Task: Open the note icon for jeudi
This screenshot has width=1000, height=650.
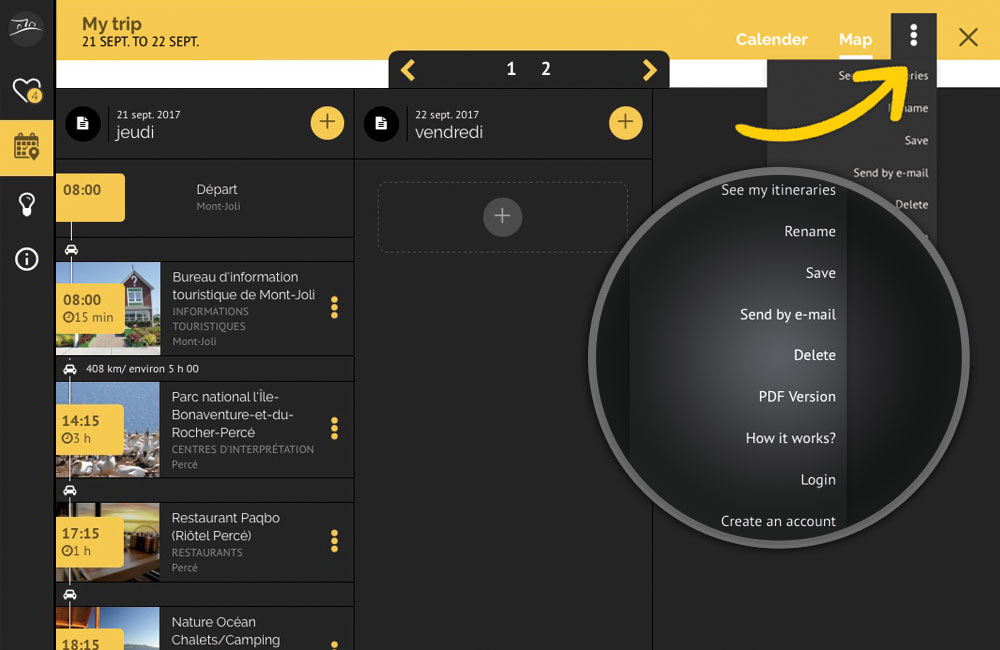Action: [x=83, y=123]
